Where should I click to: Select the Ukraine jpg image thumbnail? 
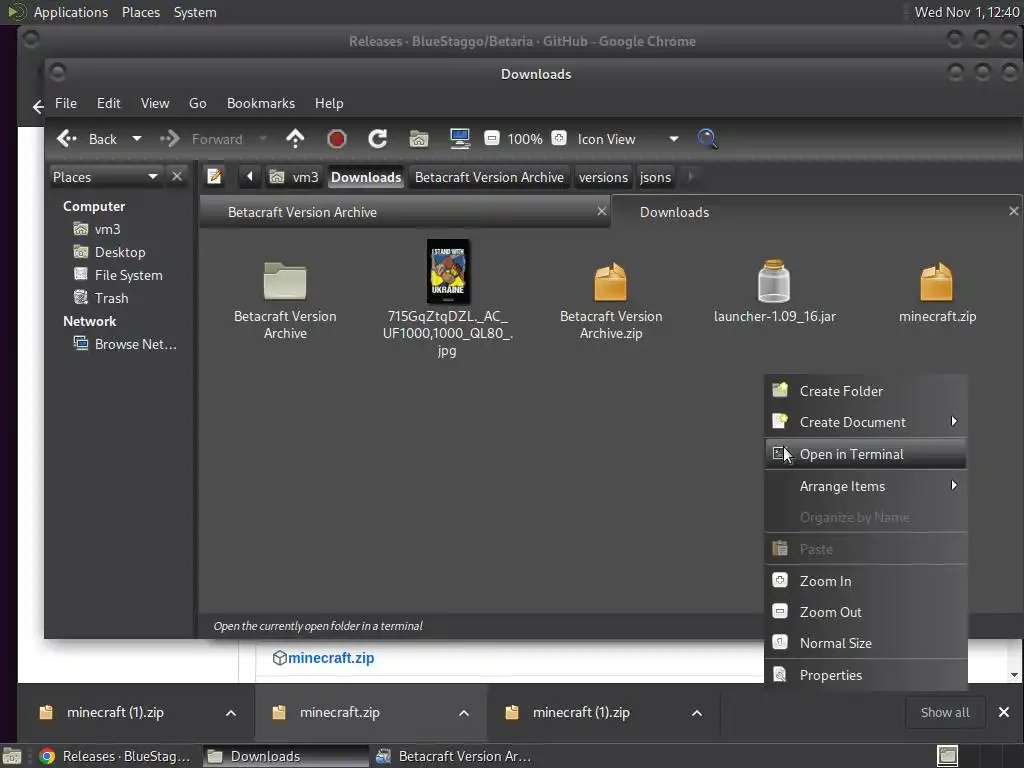(x=448, y=272)
